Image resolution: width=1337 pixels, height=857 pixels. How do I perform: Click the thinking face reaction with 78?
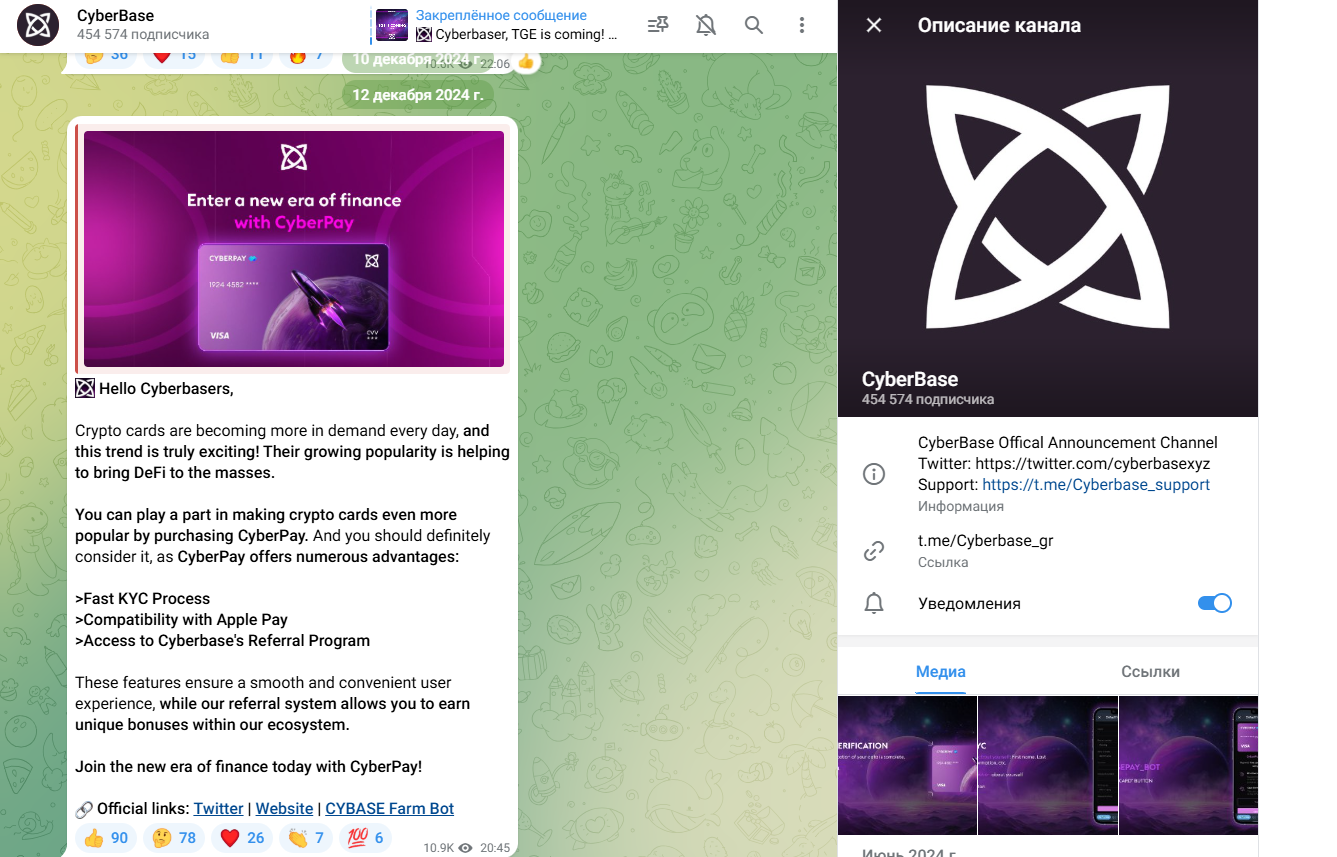pos(174,838)
